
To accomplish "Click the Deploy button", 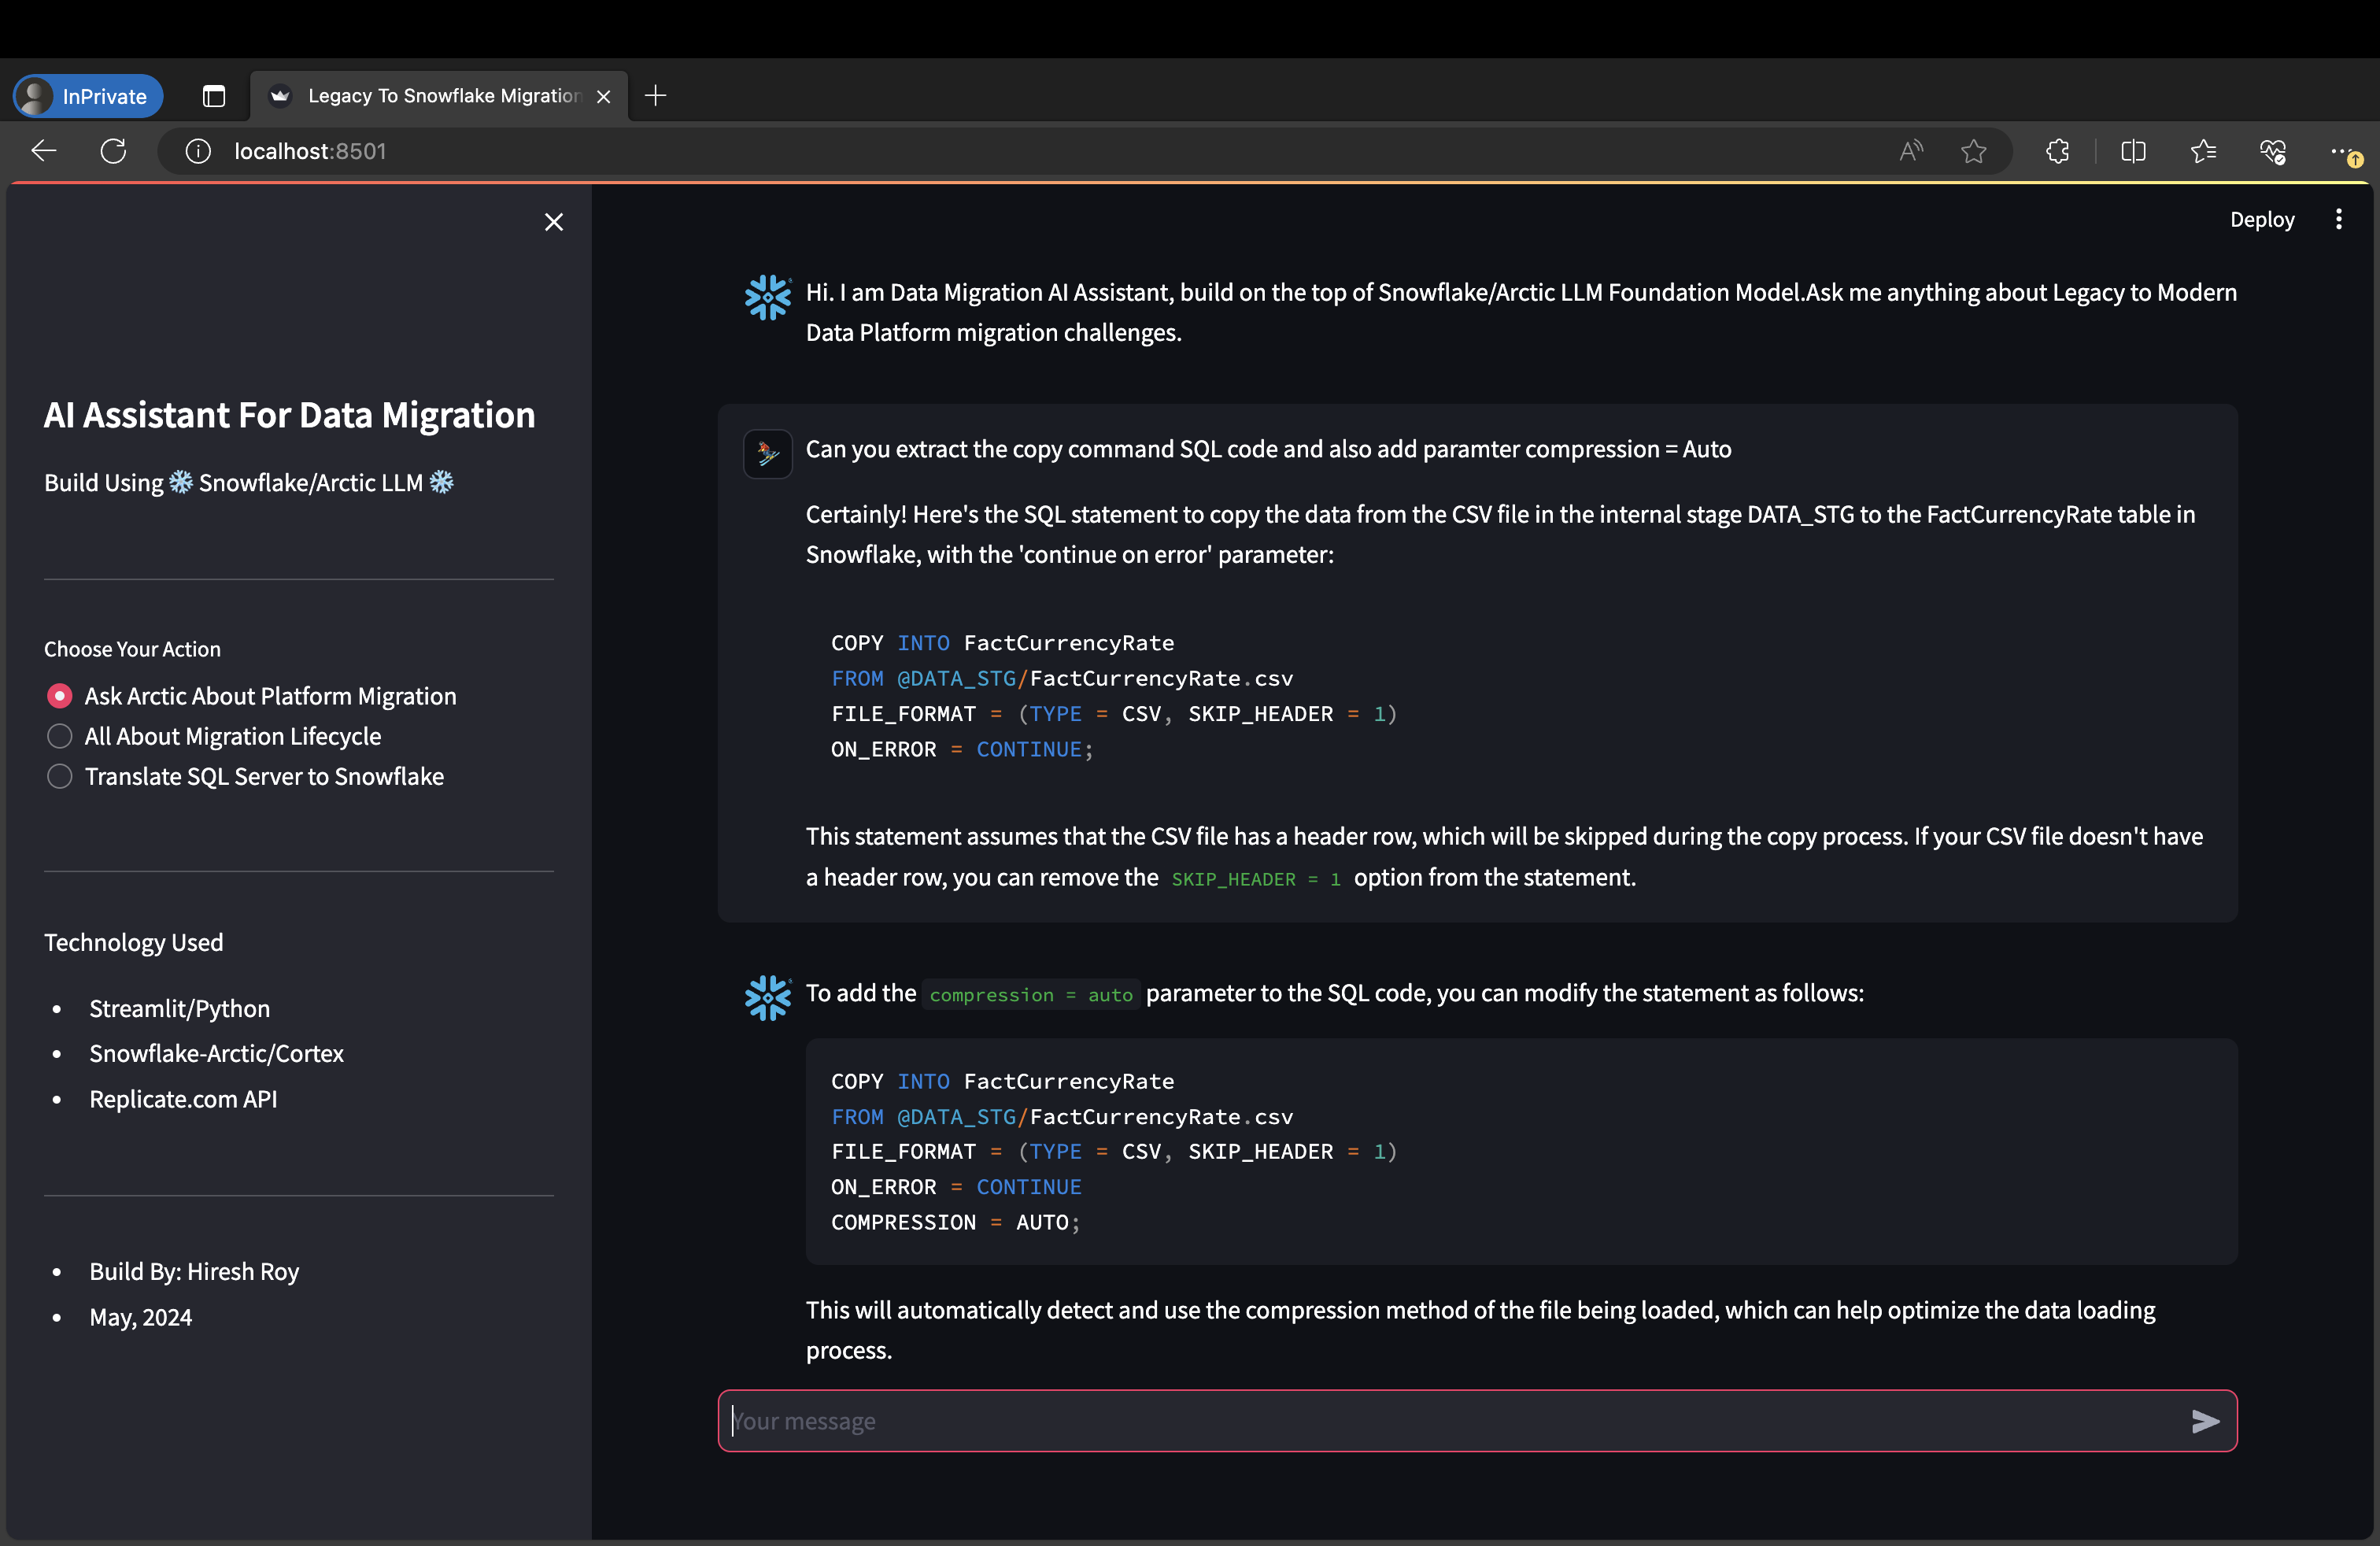I will click(x=2261, y=219).
